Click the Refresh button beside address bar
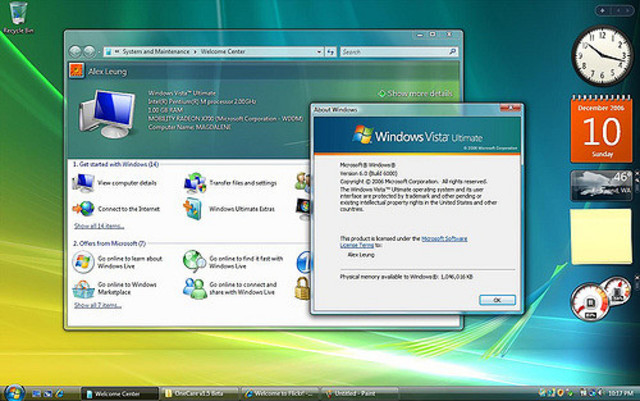The image size is (640, 401). [x=330, y=52]
